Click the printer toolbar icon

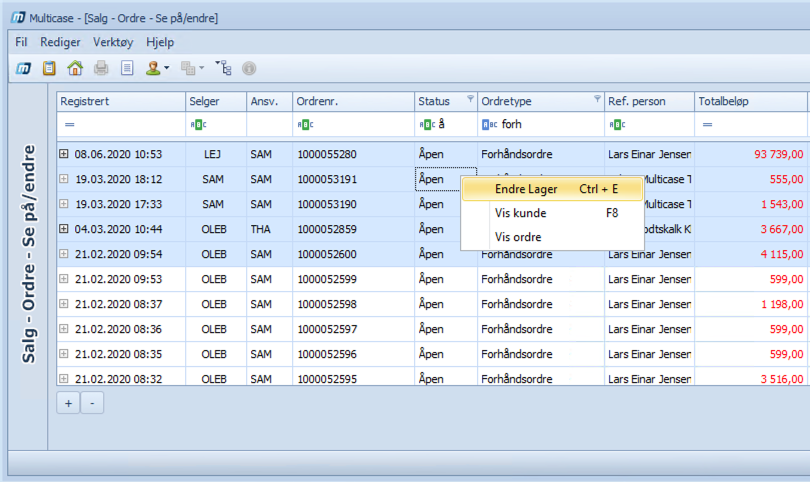point(101,68)
